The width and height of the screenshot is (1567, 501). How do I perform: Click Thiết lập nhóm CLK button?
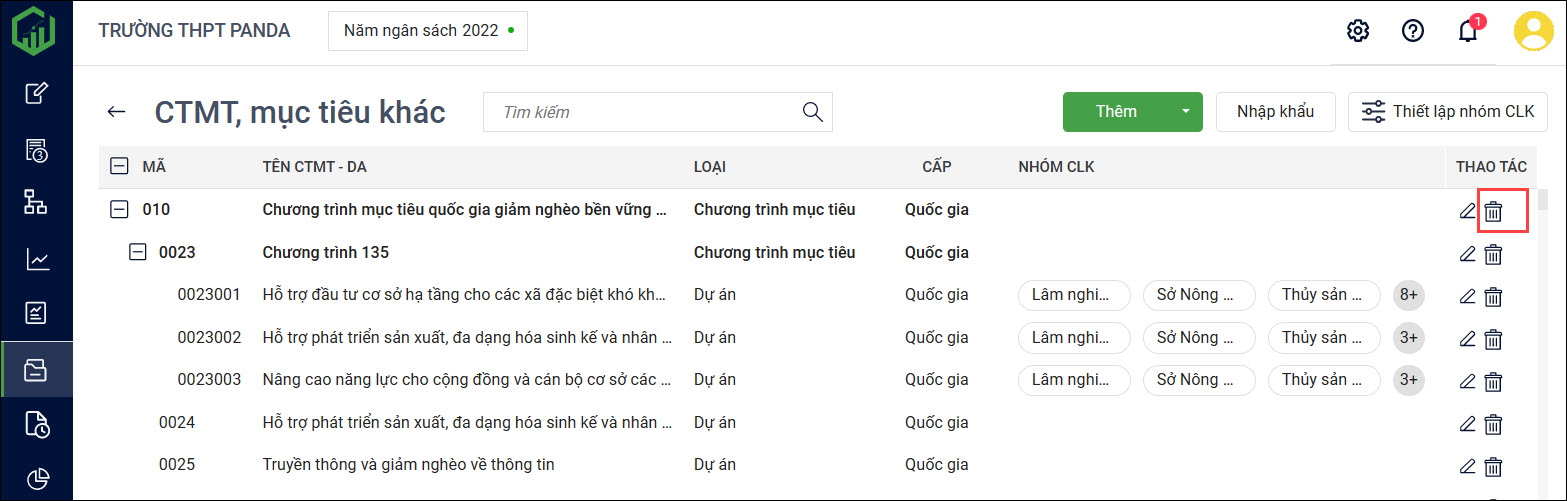1448,112
